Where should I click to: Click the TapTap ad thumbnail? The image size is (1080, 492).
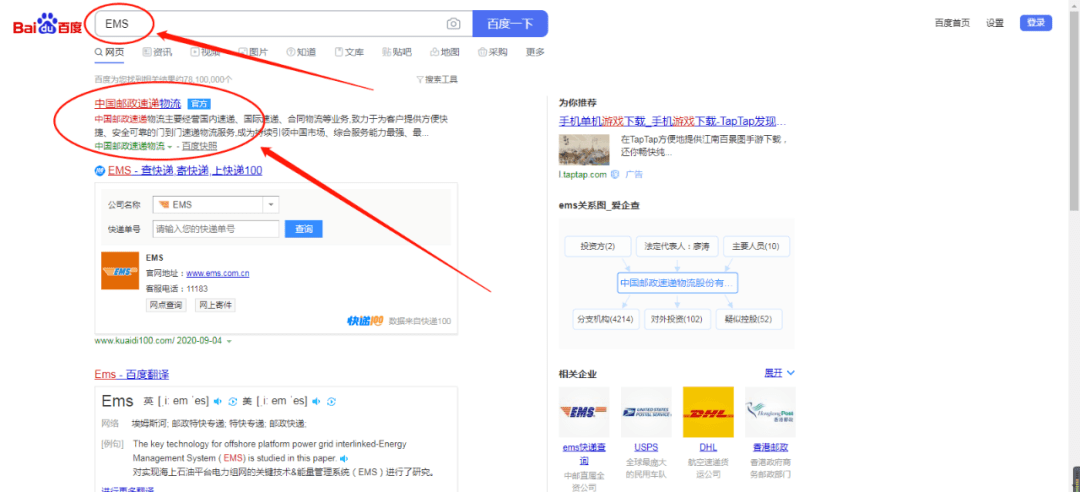pos(584,150)
